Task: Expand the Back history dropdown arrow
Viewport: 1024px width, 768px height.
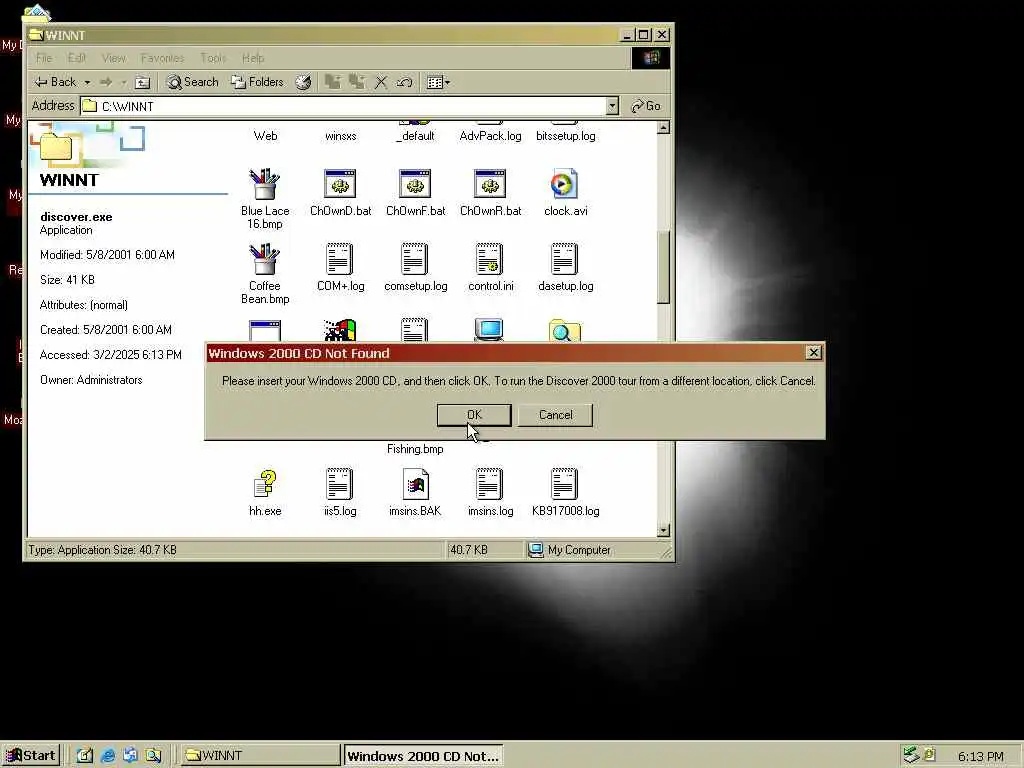Action: coord(87,82)
